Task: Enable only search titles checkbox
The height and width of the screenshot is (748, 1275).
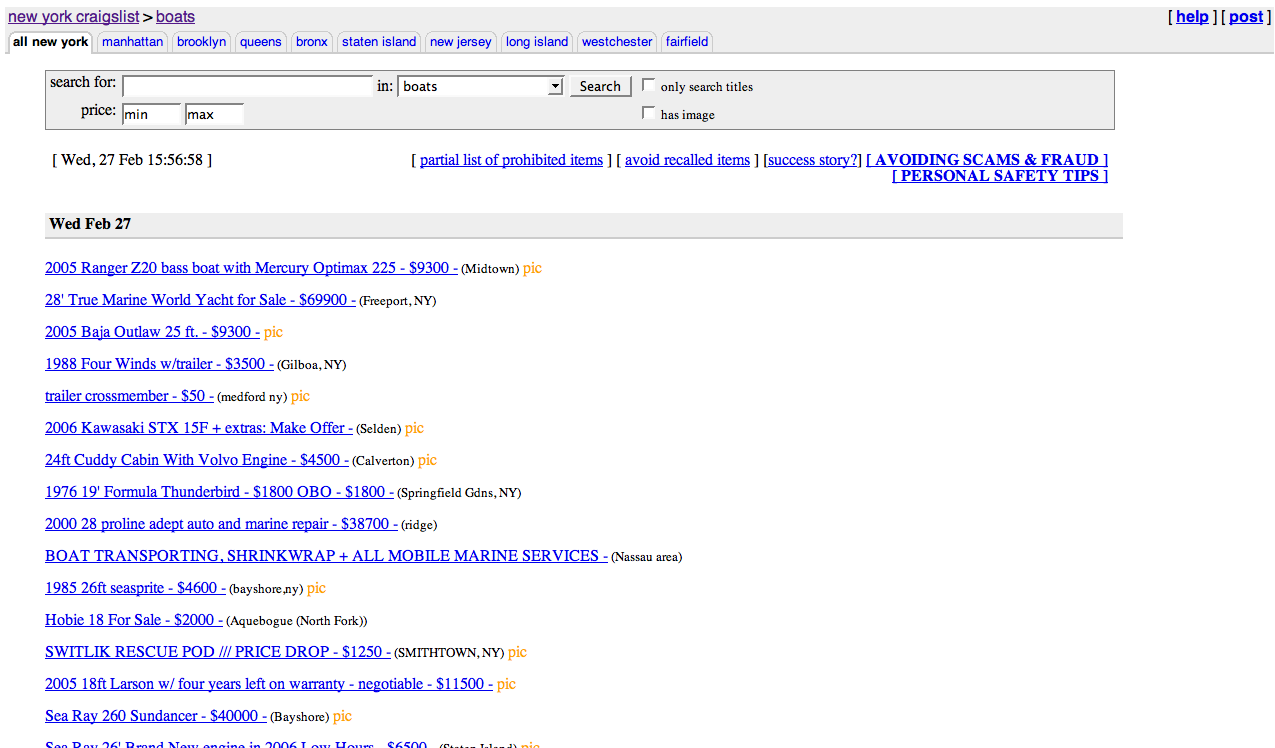Action: click(648, 85)
